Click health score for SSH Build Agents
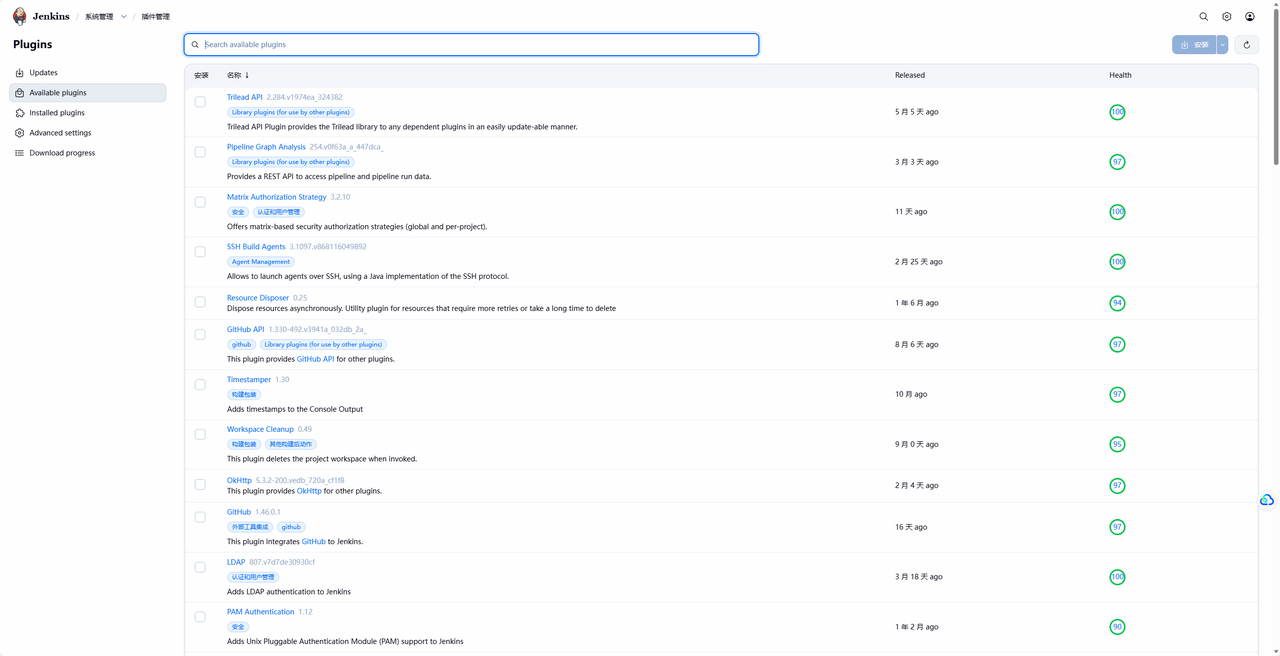 pos(1117,262)
